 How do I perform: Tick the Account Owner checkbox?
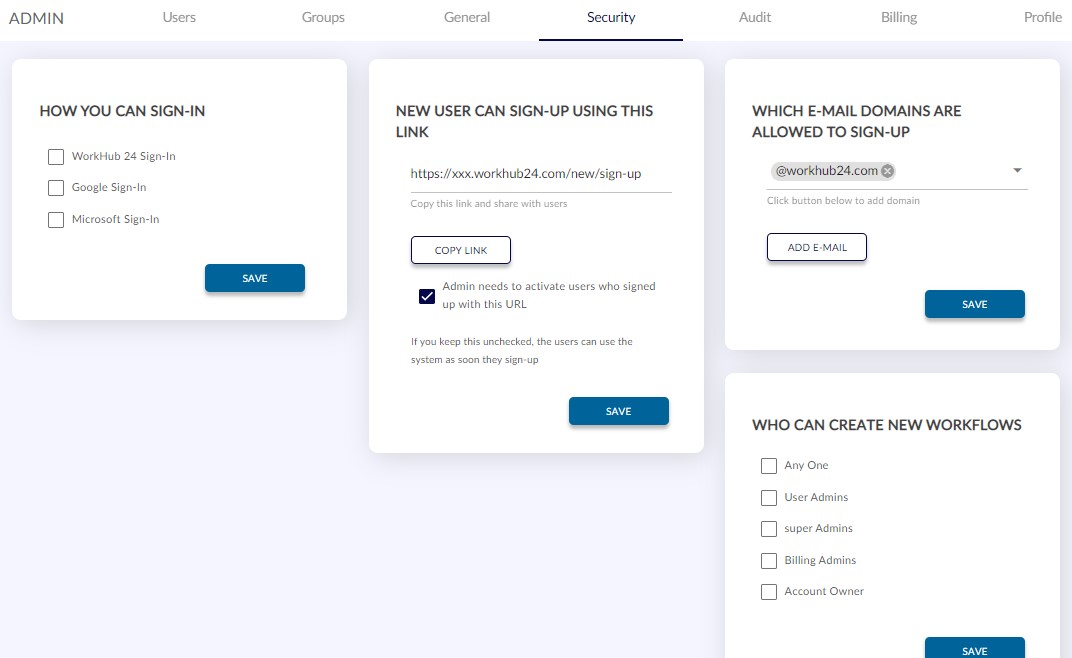[x=768, y=592]
